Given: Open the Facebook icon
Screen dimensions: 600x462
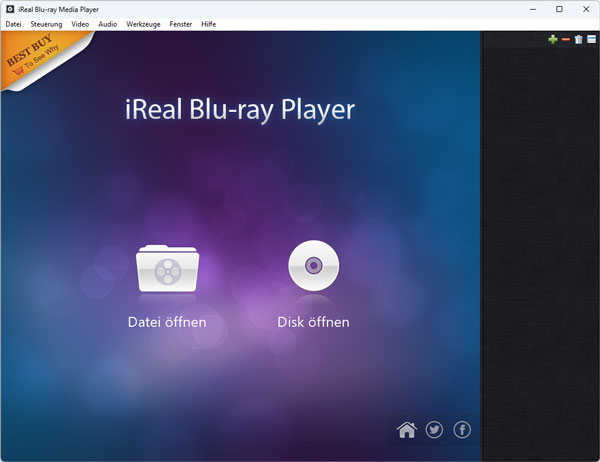Looking at the screenshot, I should [x=462, y=430].
